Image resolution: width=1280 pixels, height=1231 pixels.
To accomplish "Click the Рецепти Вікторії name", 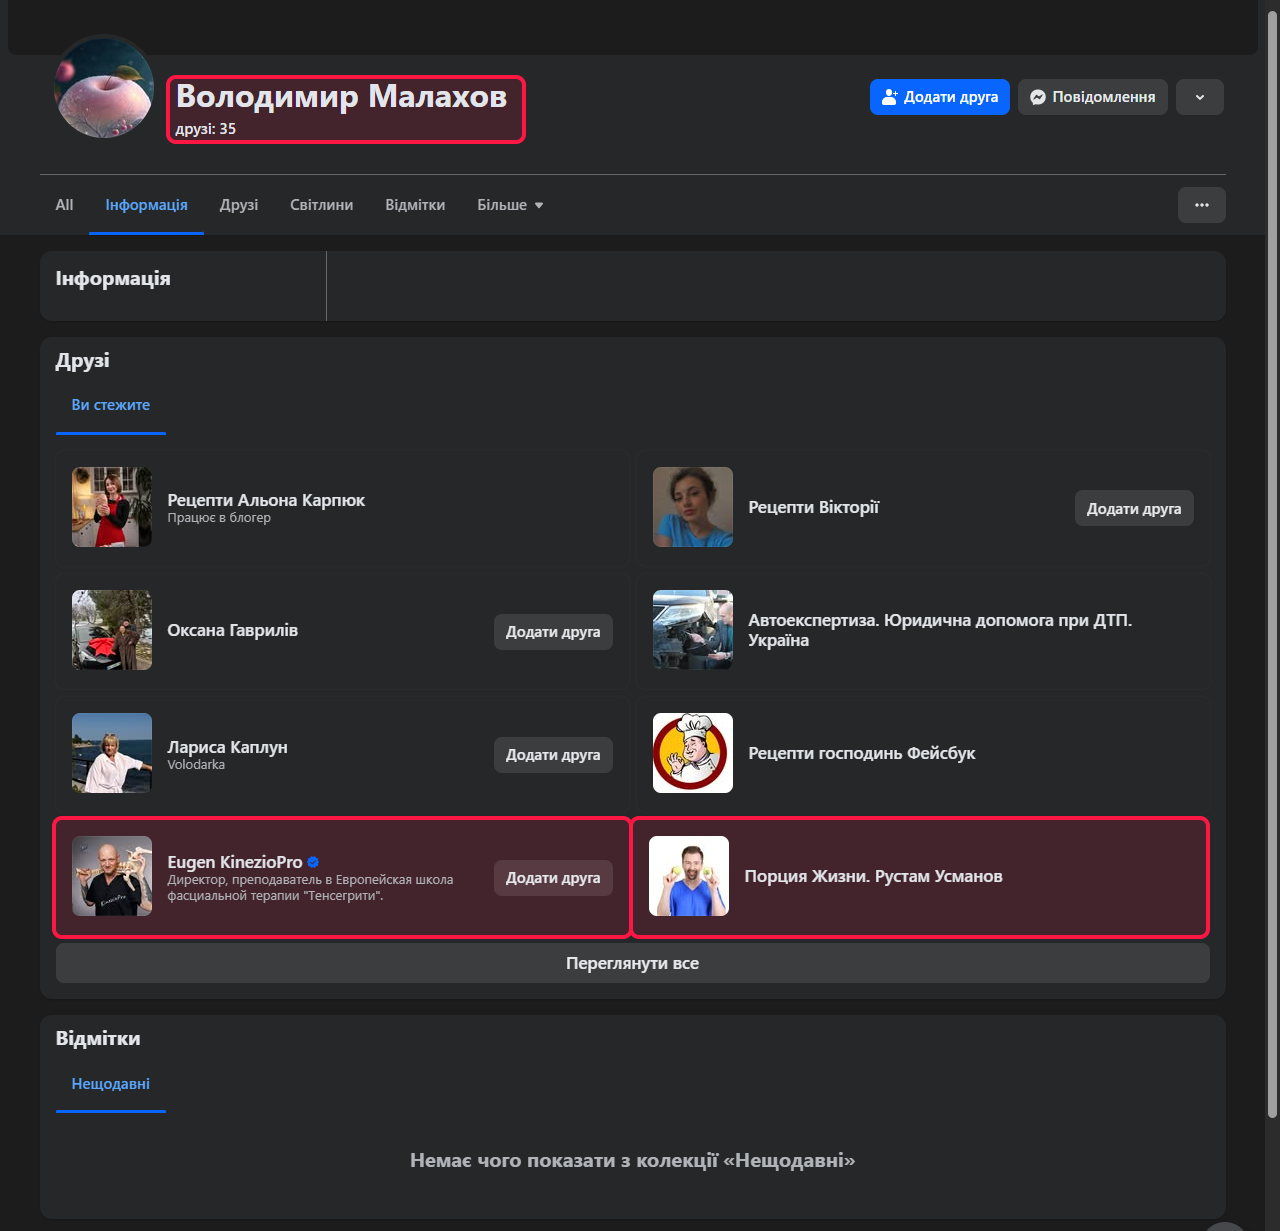I will 813,507.
